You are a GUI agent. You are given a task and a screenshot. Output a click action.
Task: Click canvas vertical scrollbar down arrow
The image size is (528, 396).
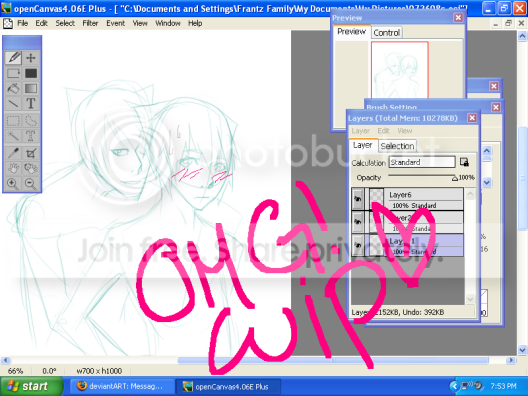(x=522, y=350)
